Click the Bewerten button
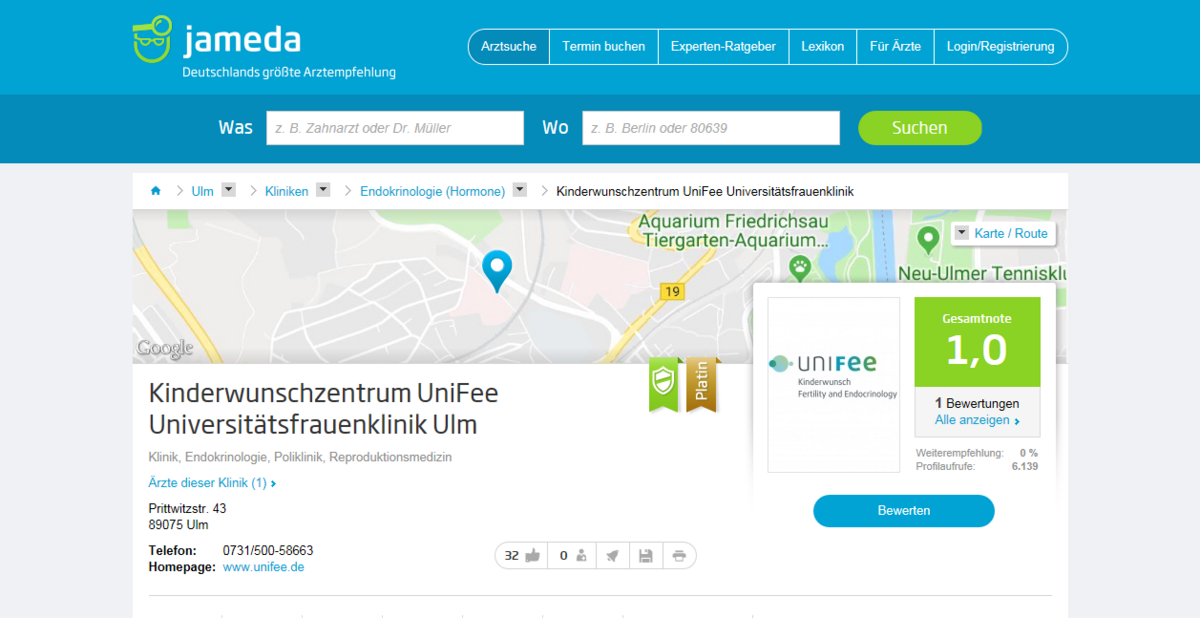This screenshot has width=1200, height=618. coord(903,510)
